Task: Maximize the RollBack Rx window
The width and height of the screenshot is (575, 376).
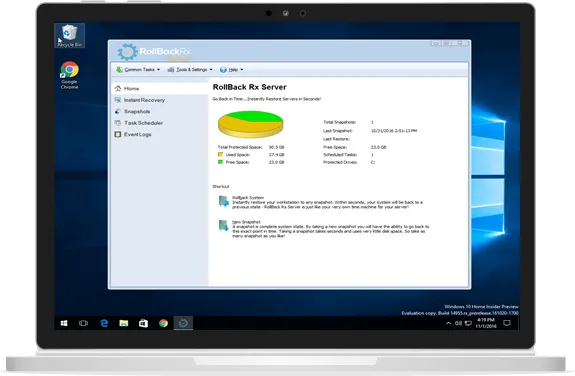Action: click(x=446, y=43)
